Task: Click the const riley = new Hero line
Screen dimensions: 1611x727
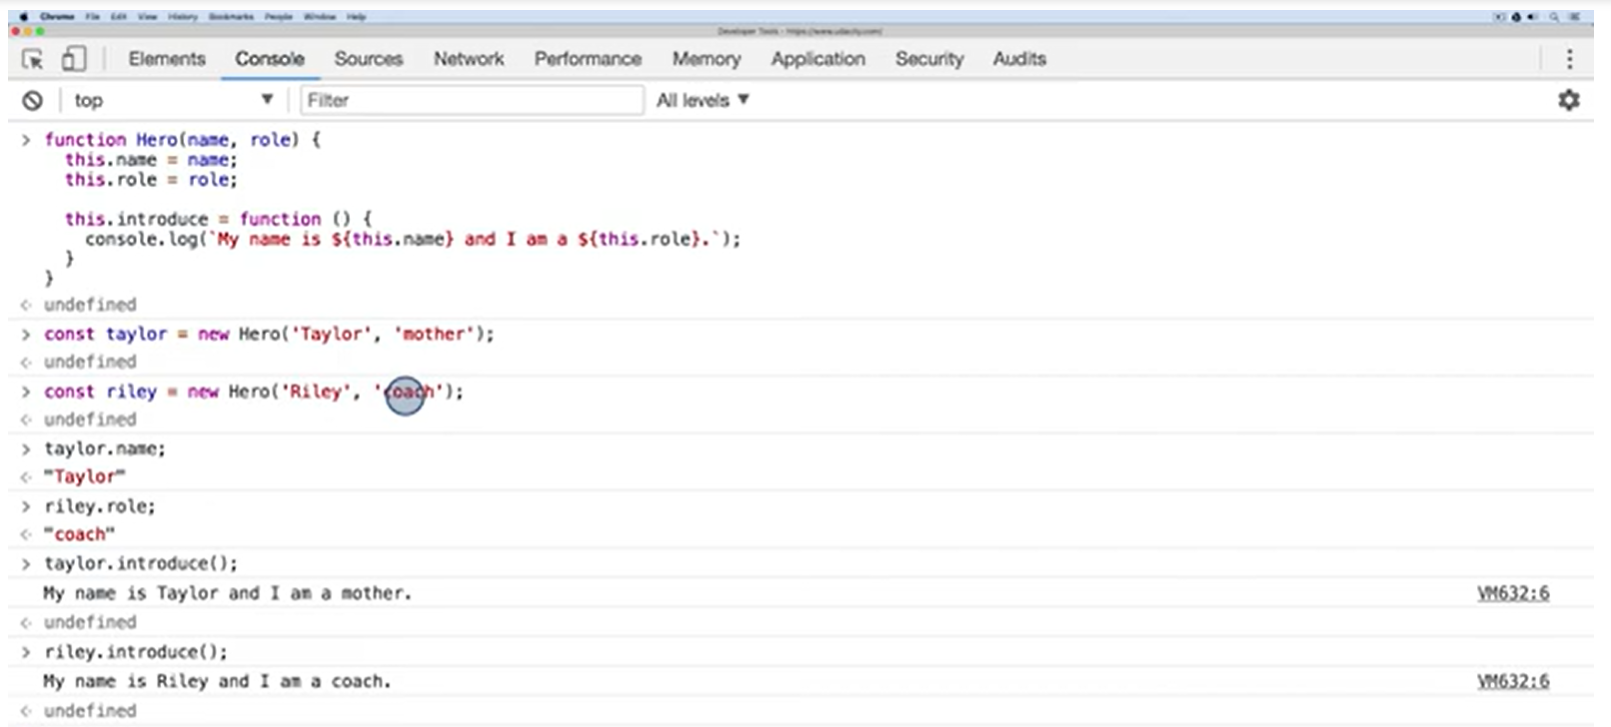Action: 254,392
